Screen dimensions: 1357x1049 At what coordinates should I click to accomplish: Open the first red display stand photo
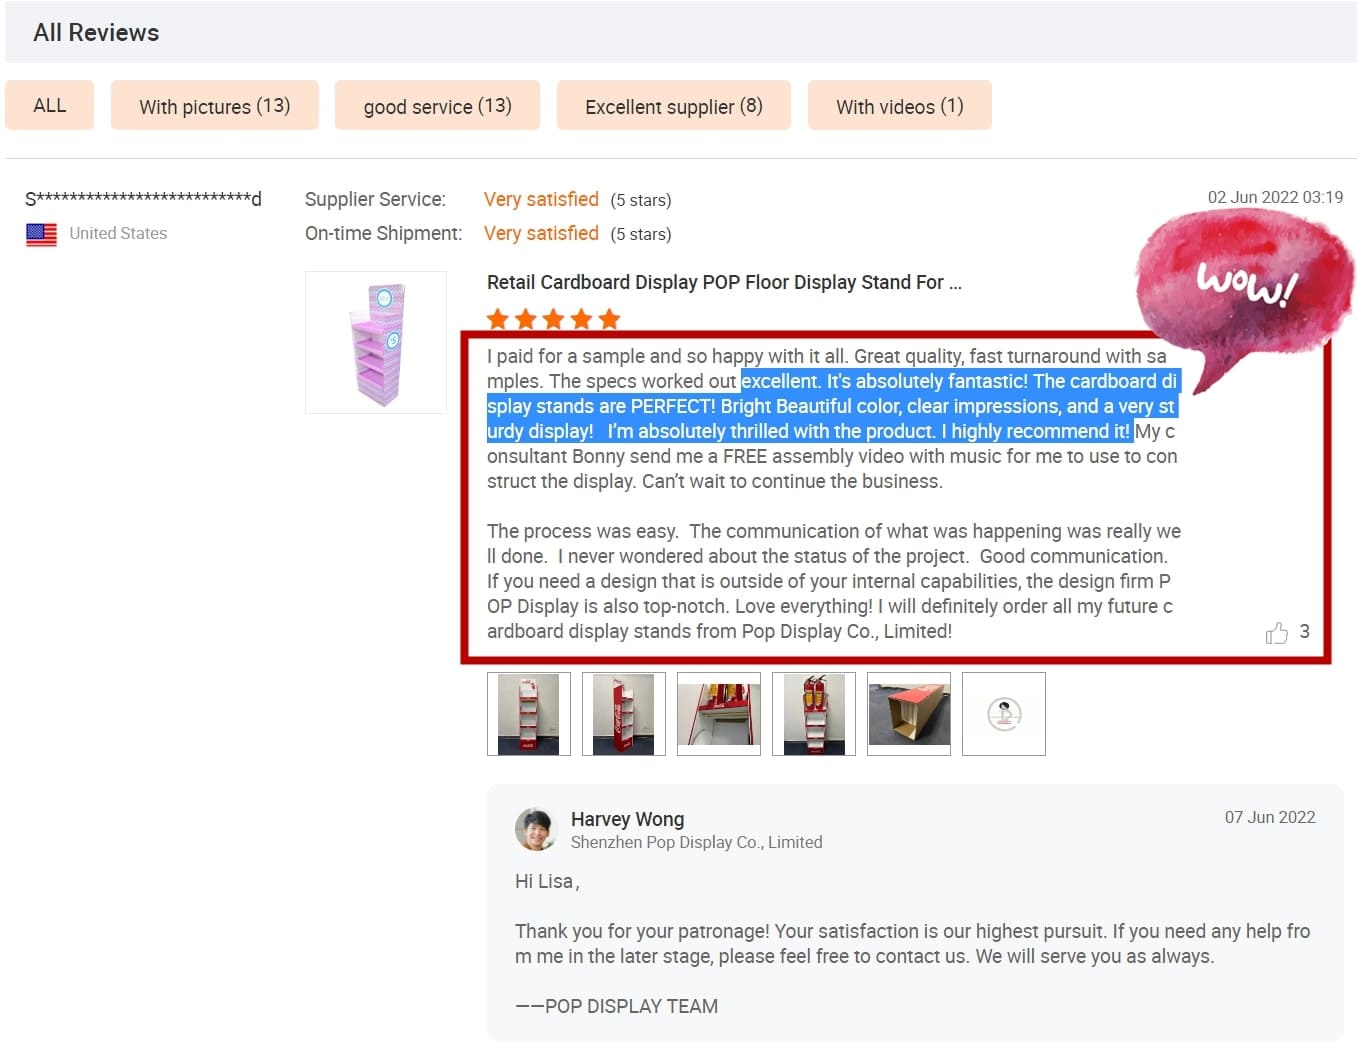pos(529,714)
